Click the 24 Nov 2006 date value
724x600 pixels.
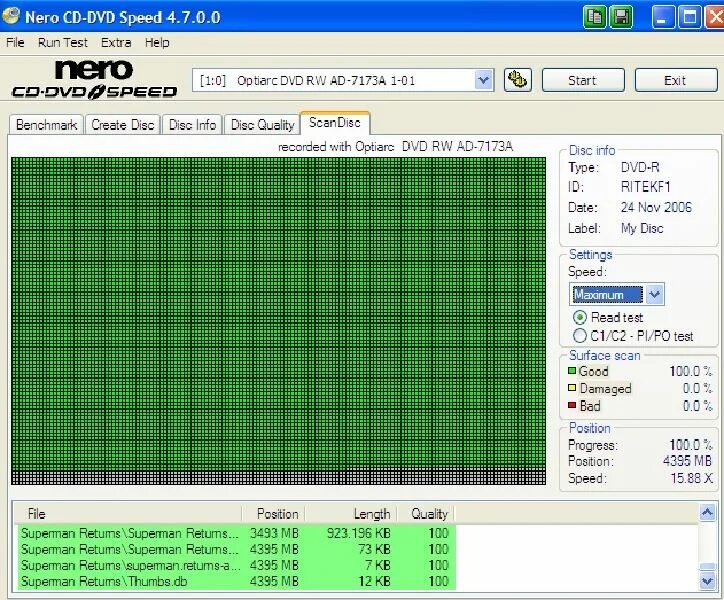coord(656,207)
